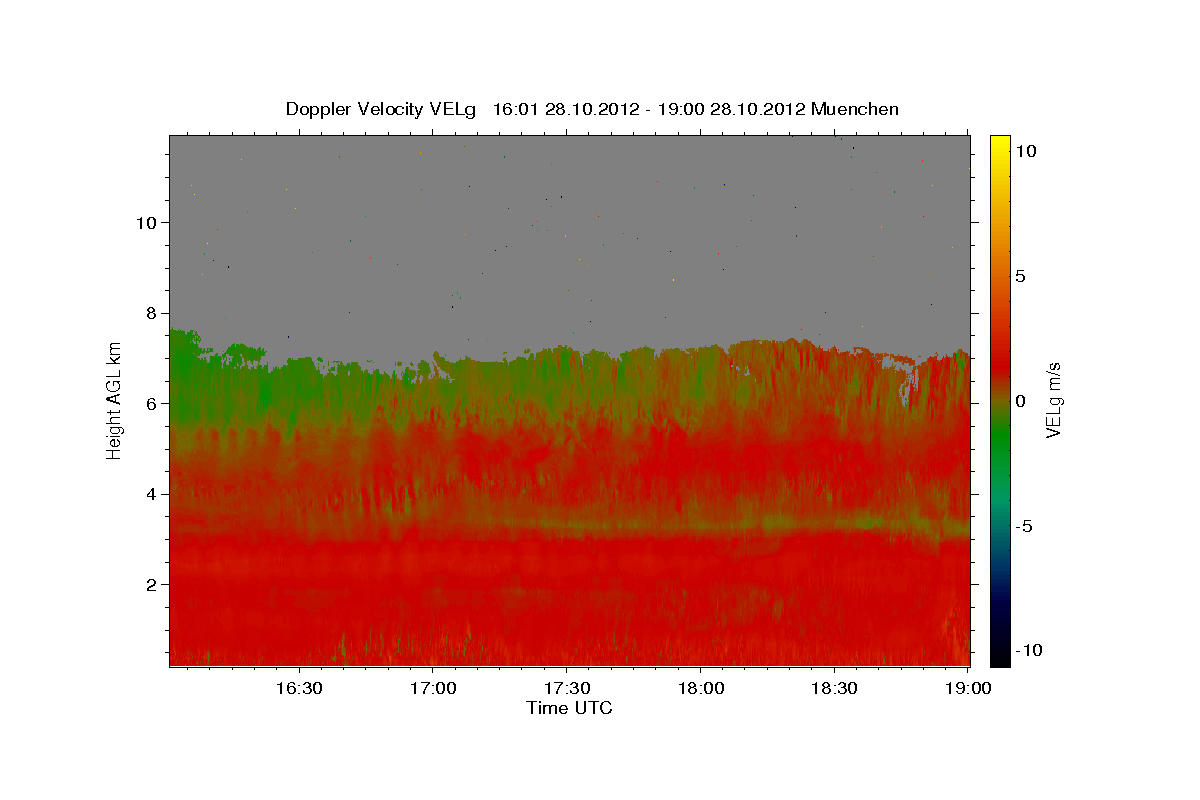The height and width of the screenshot is (800, 1200).
Task: Click the colorbar value 10 label
Action: click(1026, 150)
